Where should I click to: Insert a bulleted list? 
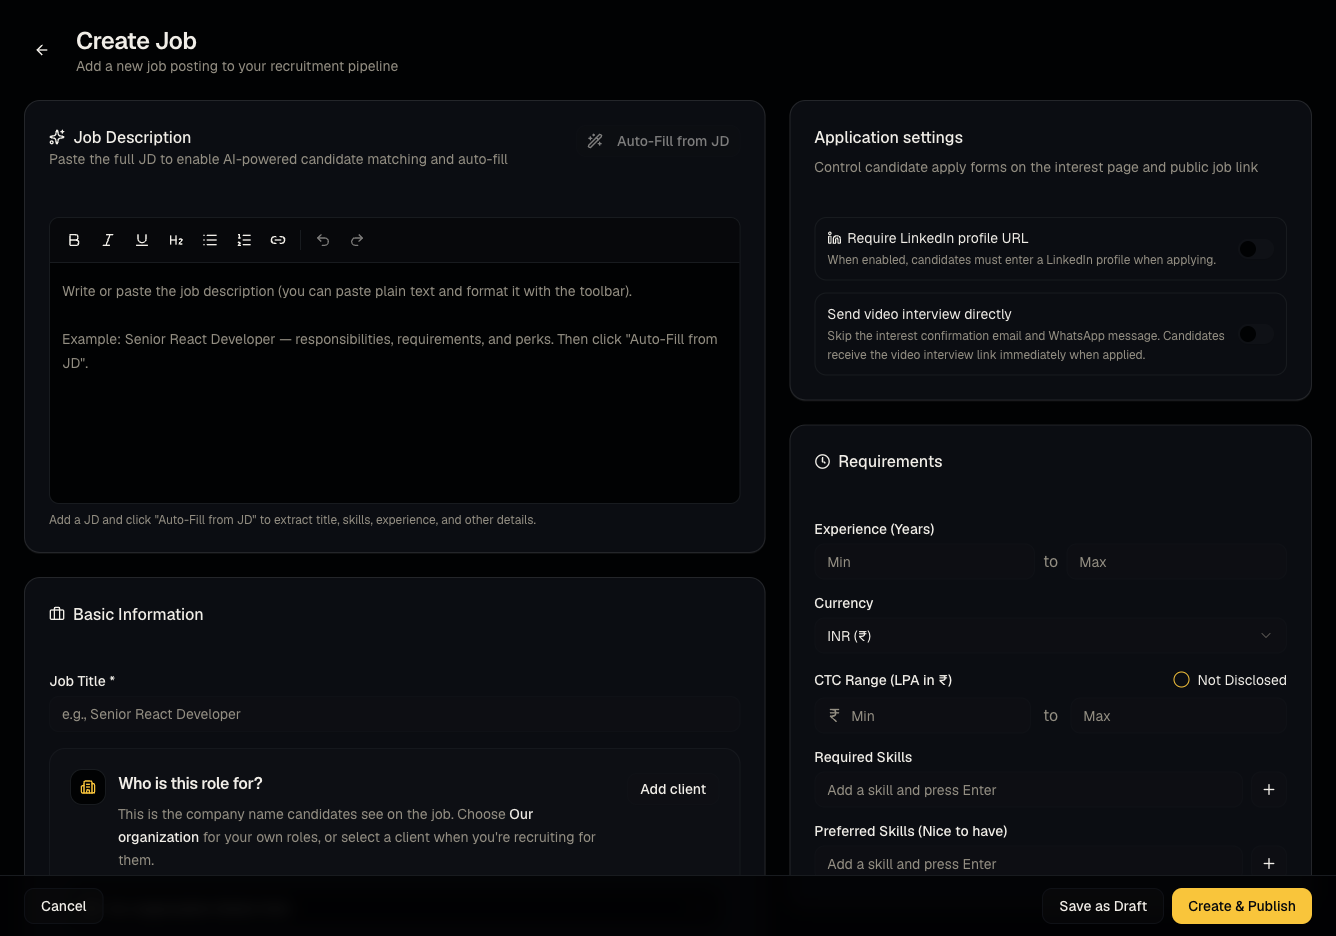pyautogui.click(x=210, y=240)
